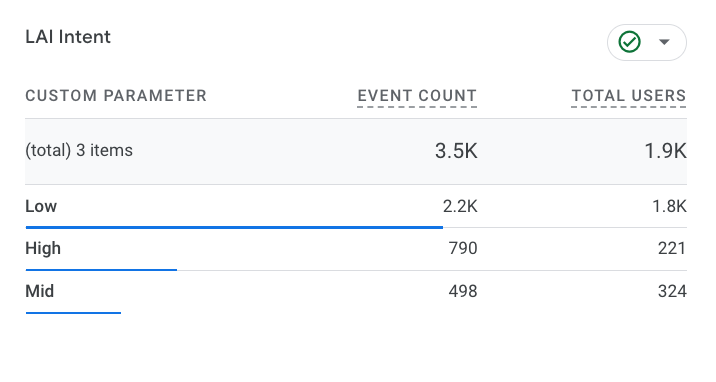Click the 3.5K total event count
This screenshot has width=716, height=382.
click(456, 151)
